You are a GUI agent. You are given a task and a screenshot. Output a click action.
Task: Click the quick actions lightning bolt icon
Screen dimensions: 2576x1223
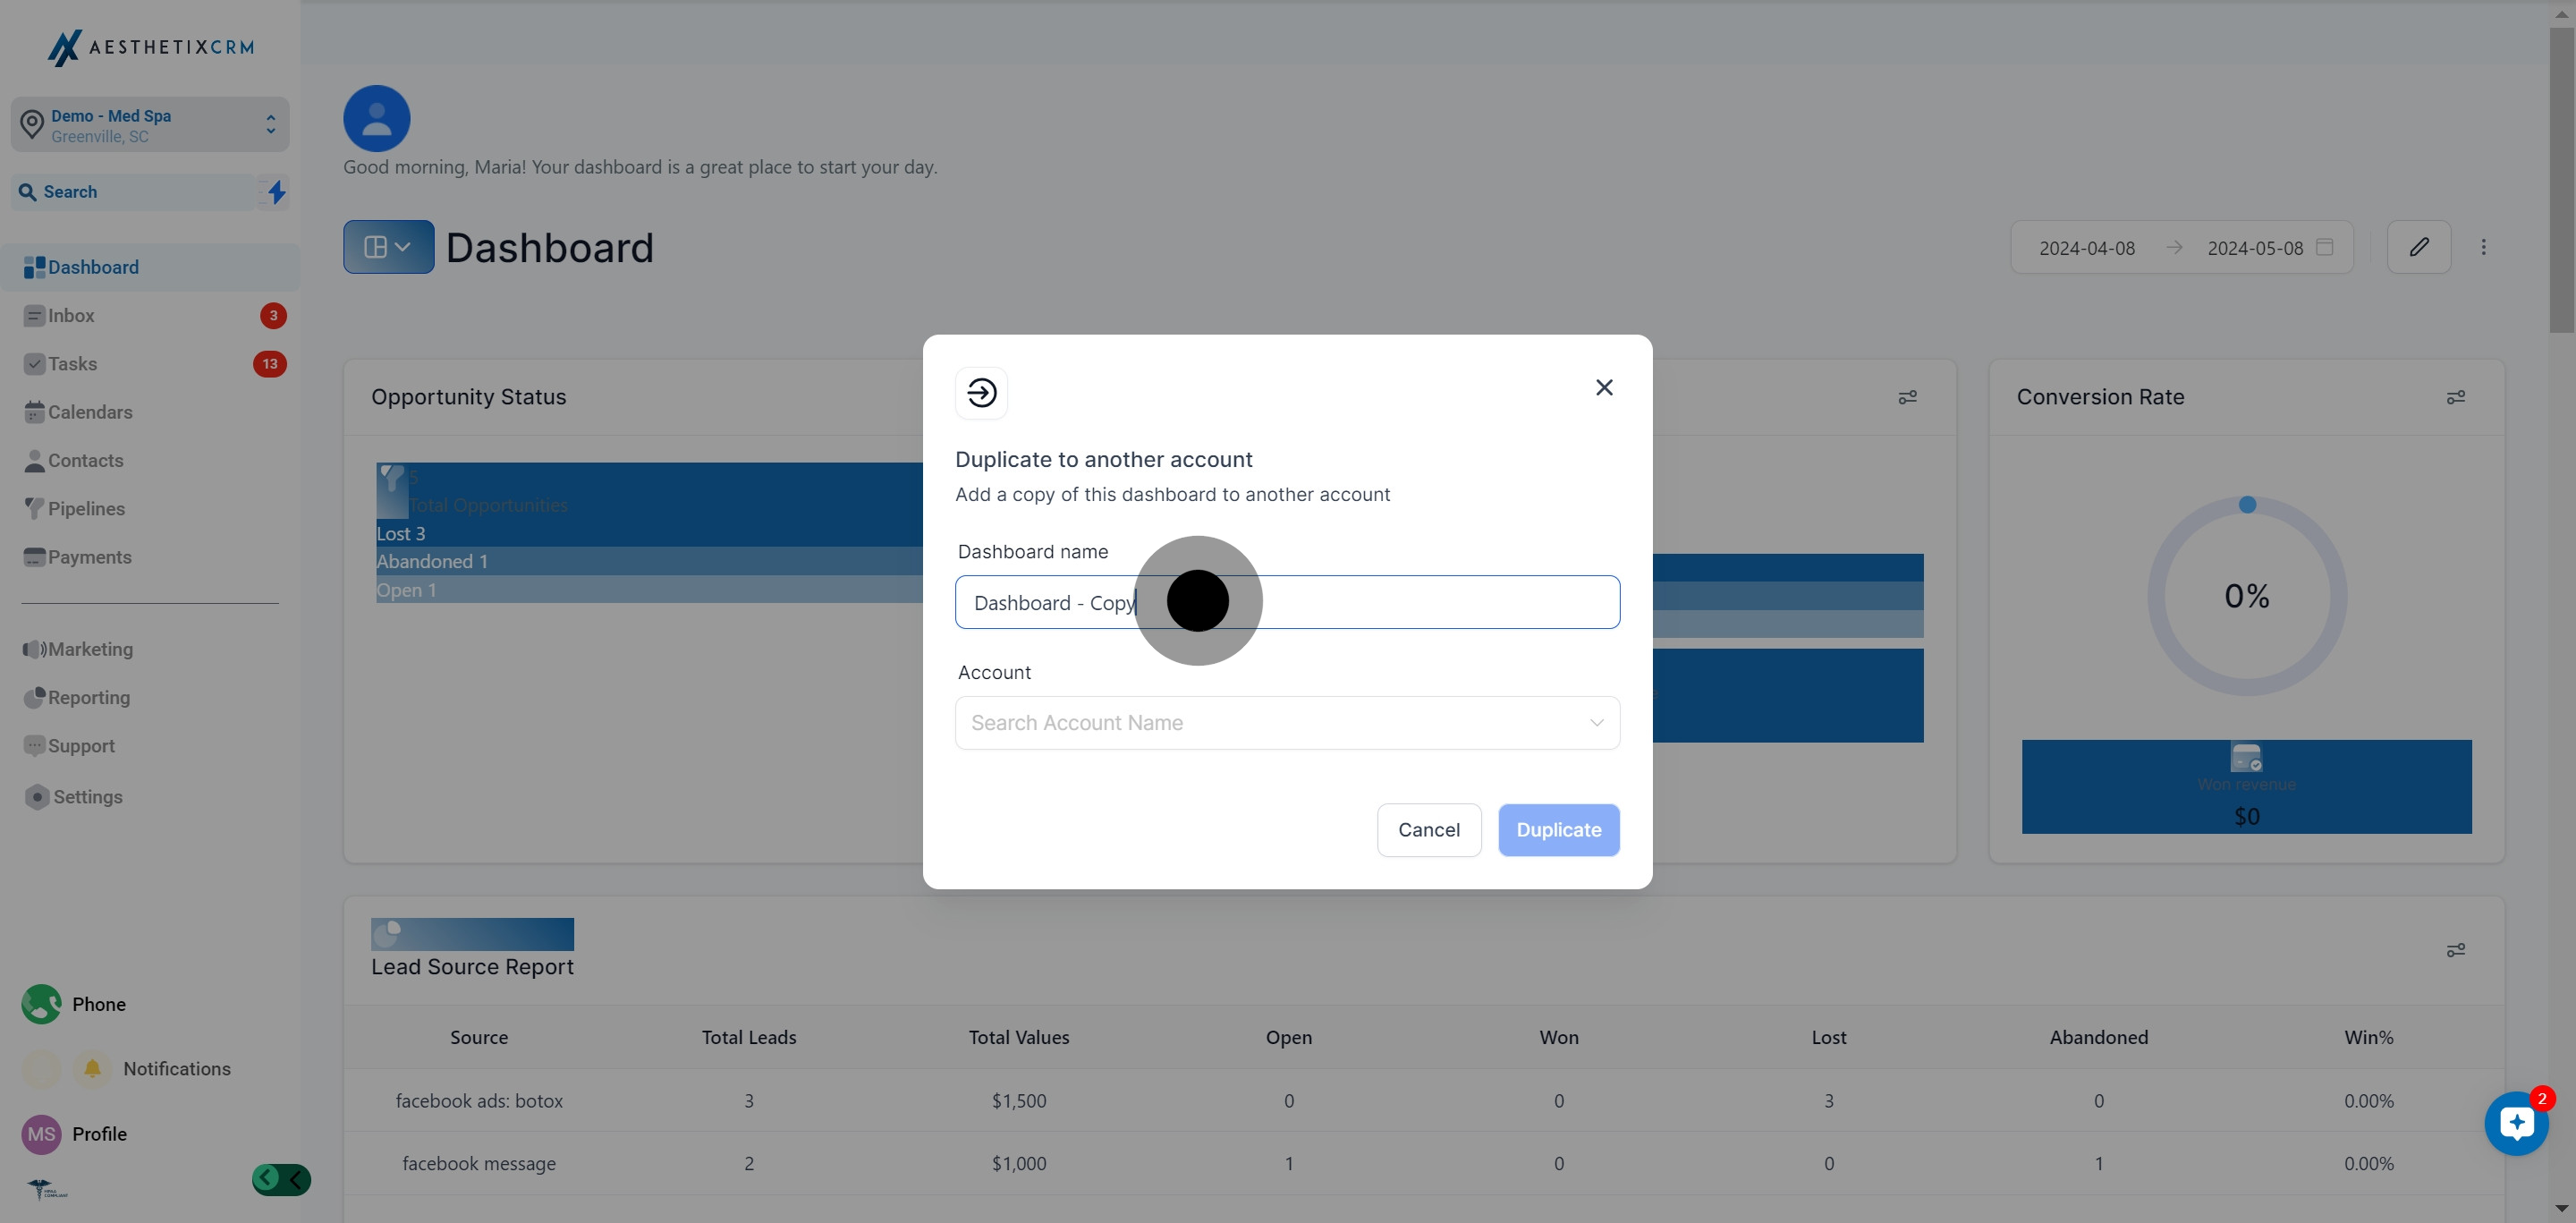tap(276, 192)
